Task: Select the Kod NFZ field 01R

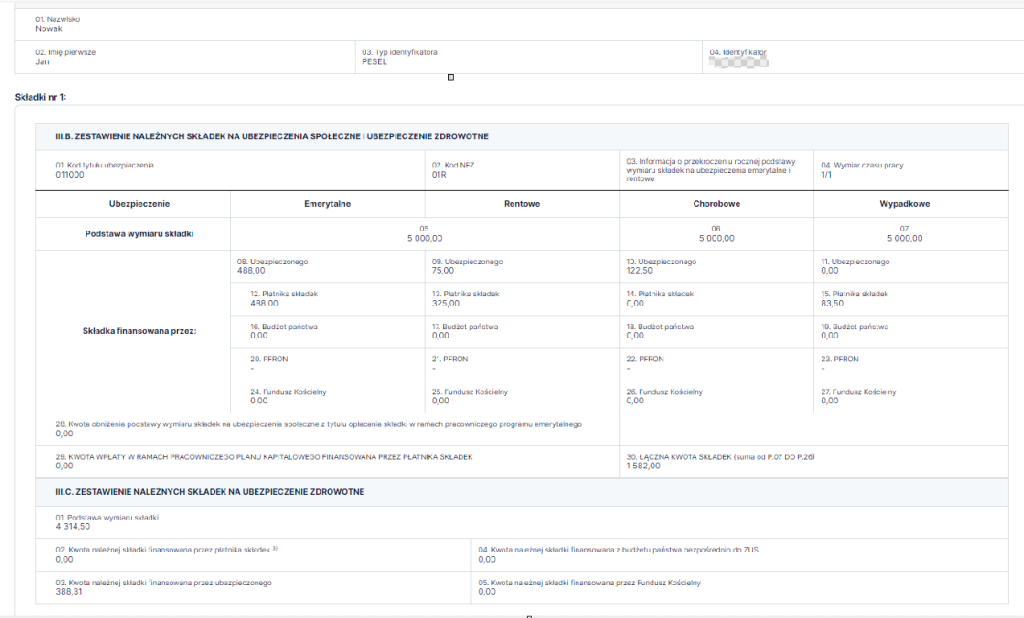Action: pyautogui.click(x=438, y=174)
